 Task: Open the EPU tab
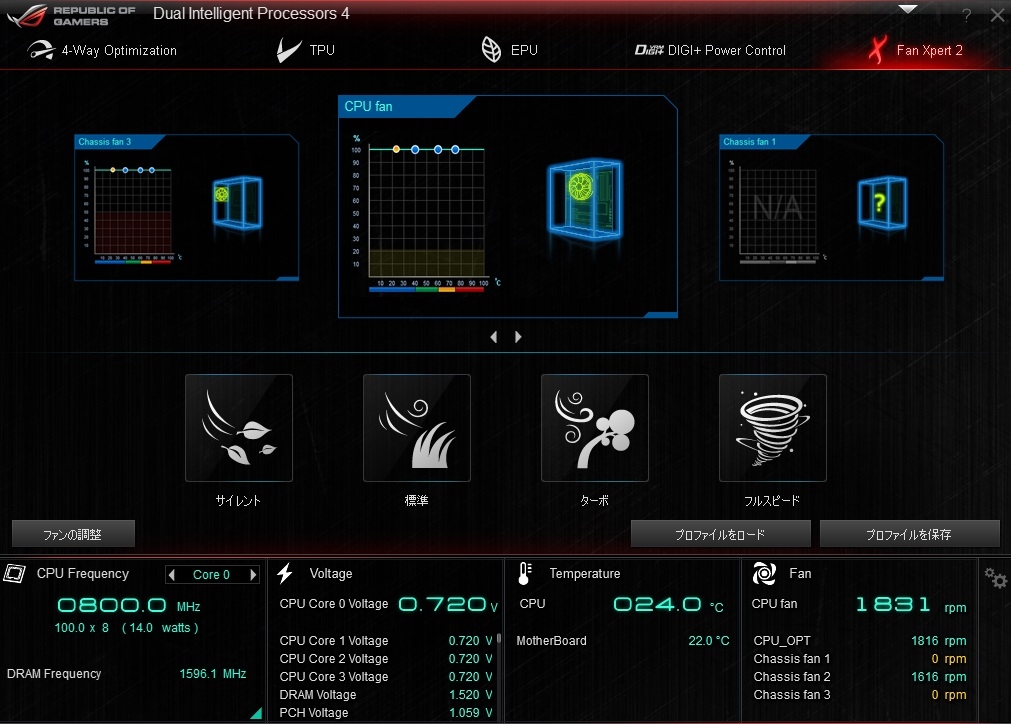click(x=509, y=50)
